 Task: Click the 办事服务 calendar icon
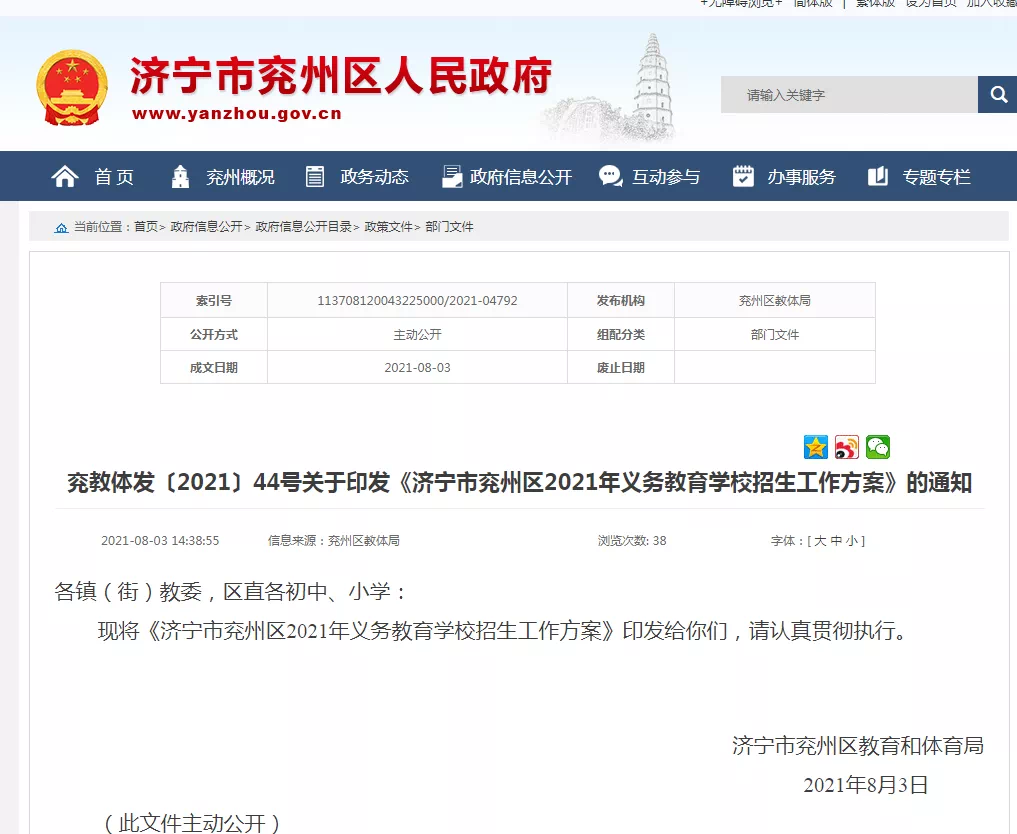click(743, 177)
